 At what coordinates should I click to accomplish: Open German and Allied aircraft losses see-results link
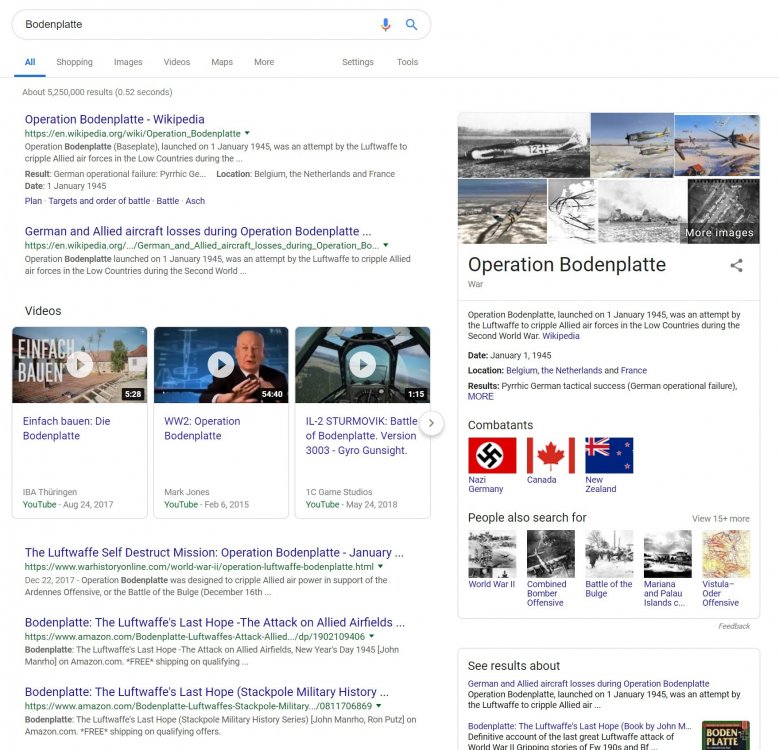tap(588, 684)
